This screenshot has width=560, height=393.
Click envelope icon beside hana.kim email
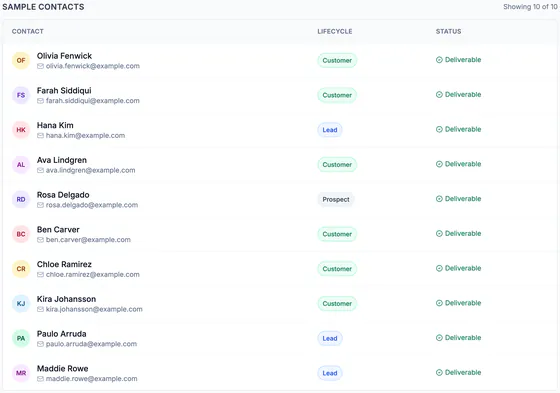pos(40,135)
